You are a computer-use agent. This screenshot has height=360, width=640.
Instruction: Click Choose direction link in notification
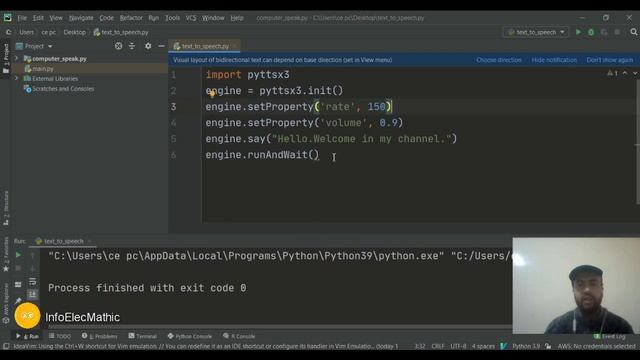tap(499, 60)
